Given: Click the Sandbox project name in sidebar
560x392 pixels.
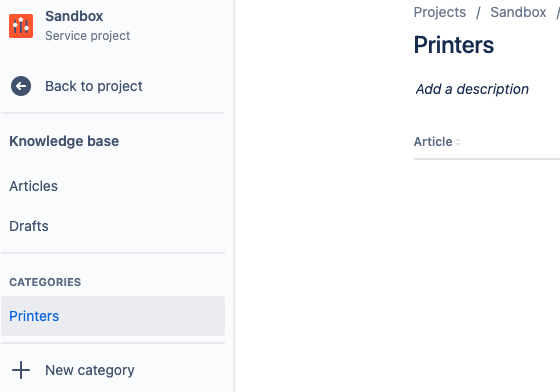Looking at the screenshot, I should pyautogui.click(x=74, y=16).
